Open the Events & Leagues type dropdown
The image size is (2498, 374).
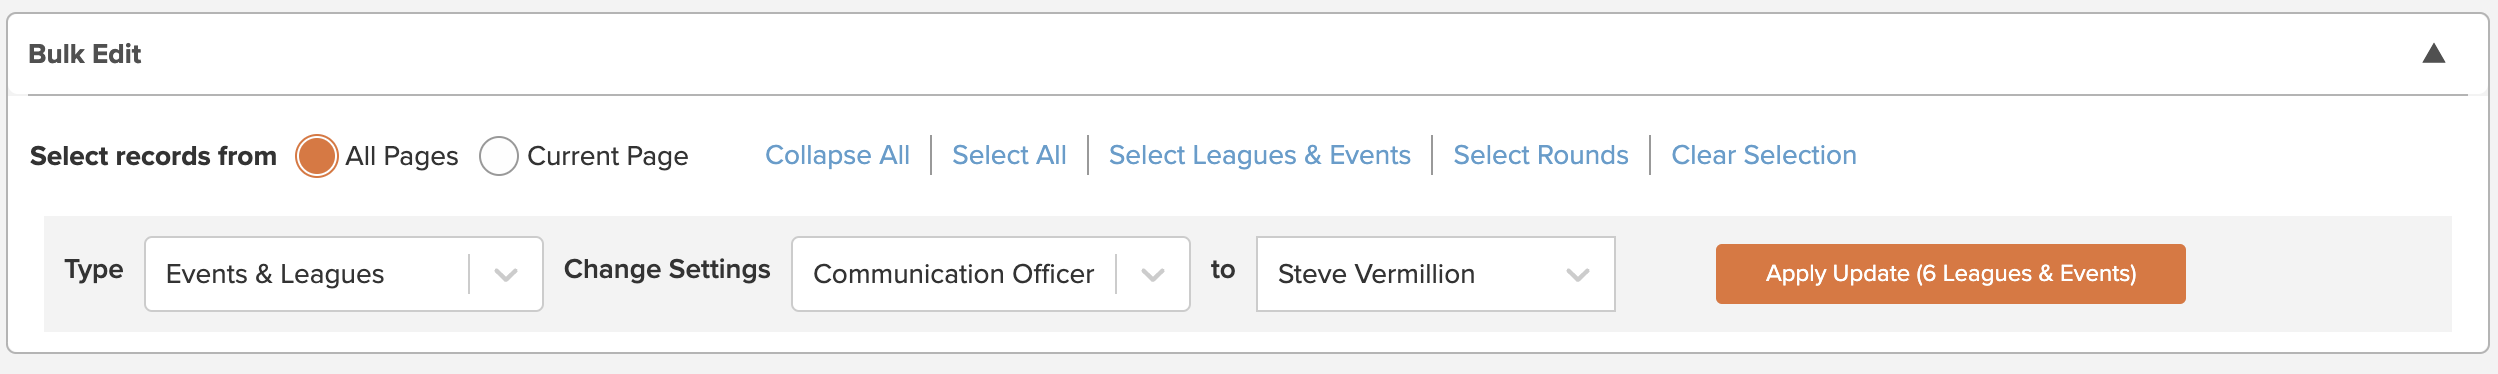(344, 274)
